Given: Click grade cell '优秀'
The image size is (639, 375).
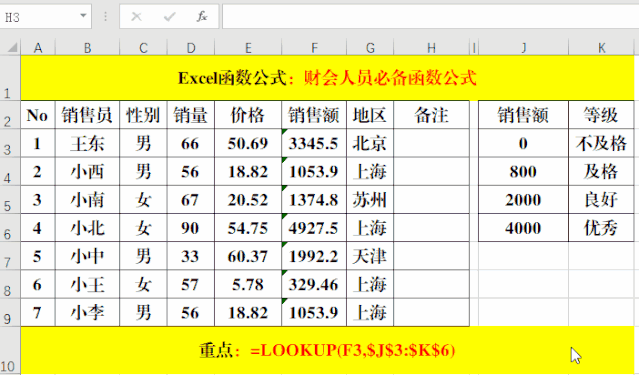Looking at the screenshot, I should pos(602,228).
